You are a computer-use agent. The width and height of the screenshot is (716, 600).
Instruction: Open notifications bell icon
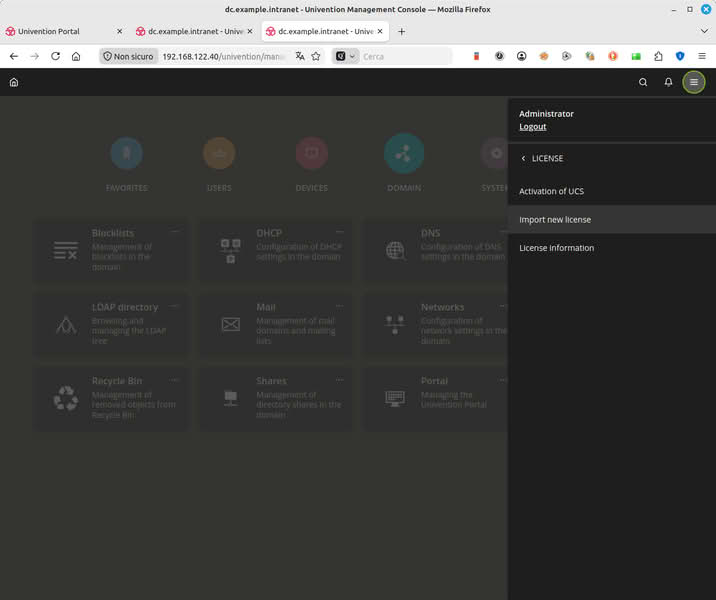(x=668, y=82)
